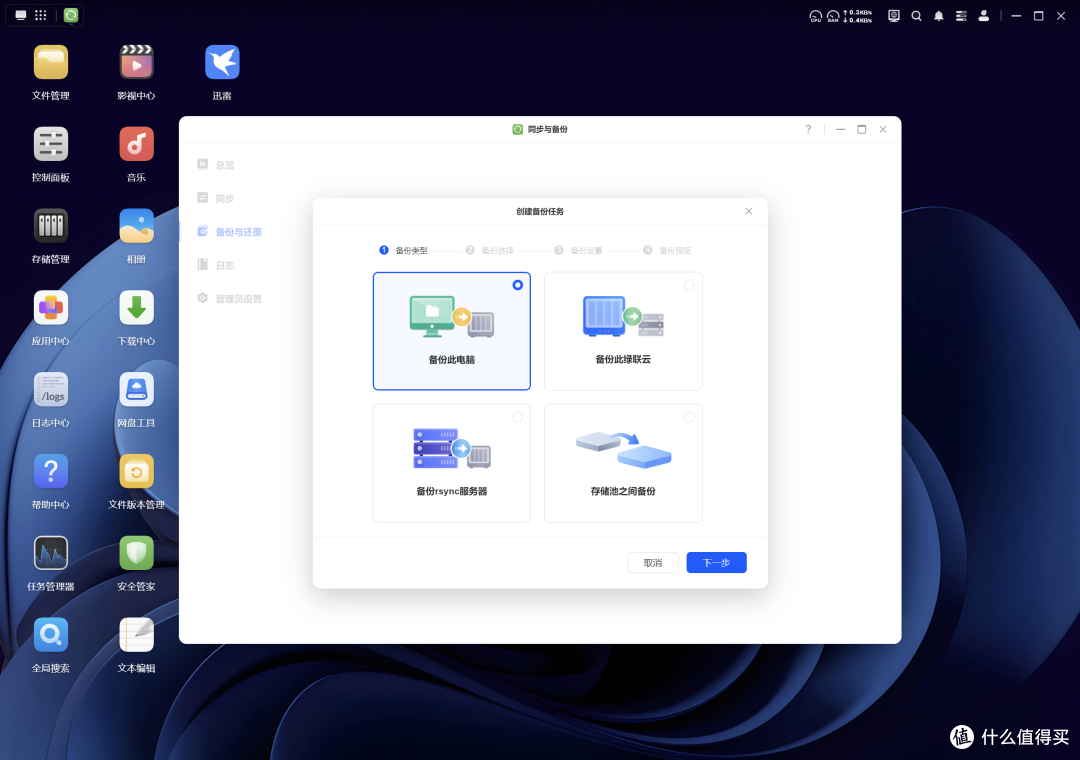Click the desktop view icon in top bar
Viewport: 1080px width, 760px height.
pos(21,15)
